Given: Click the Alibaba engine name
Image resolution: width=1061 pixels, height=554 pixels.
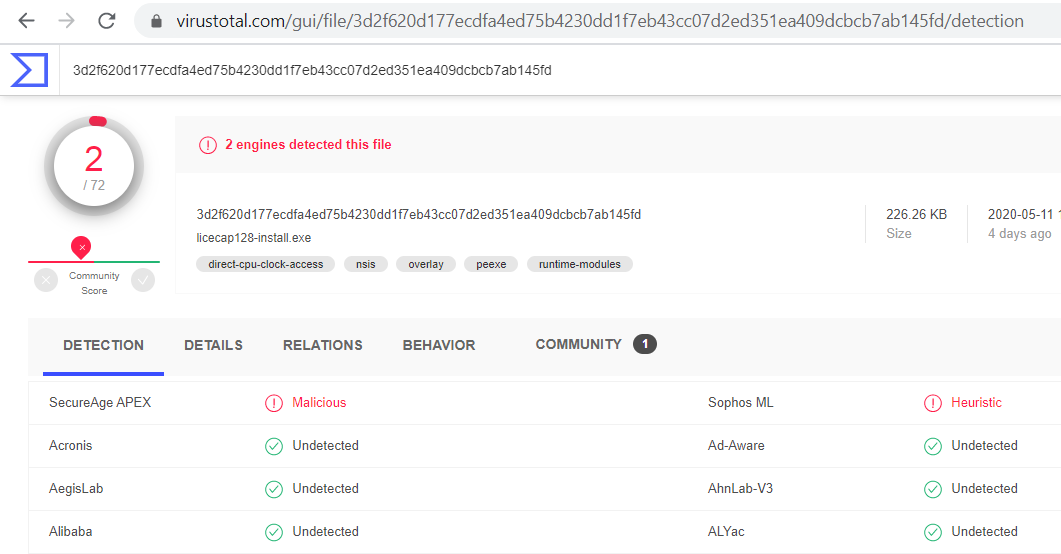Looking at the screenshot, I should click(x=70, y=532).
